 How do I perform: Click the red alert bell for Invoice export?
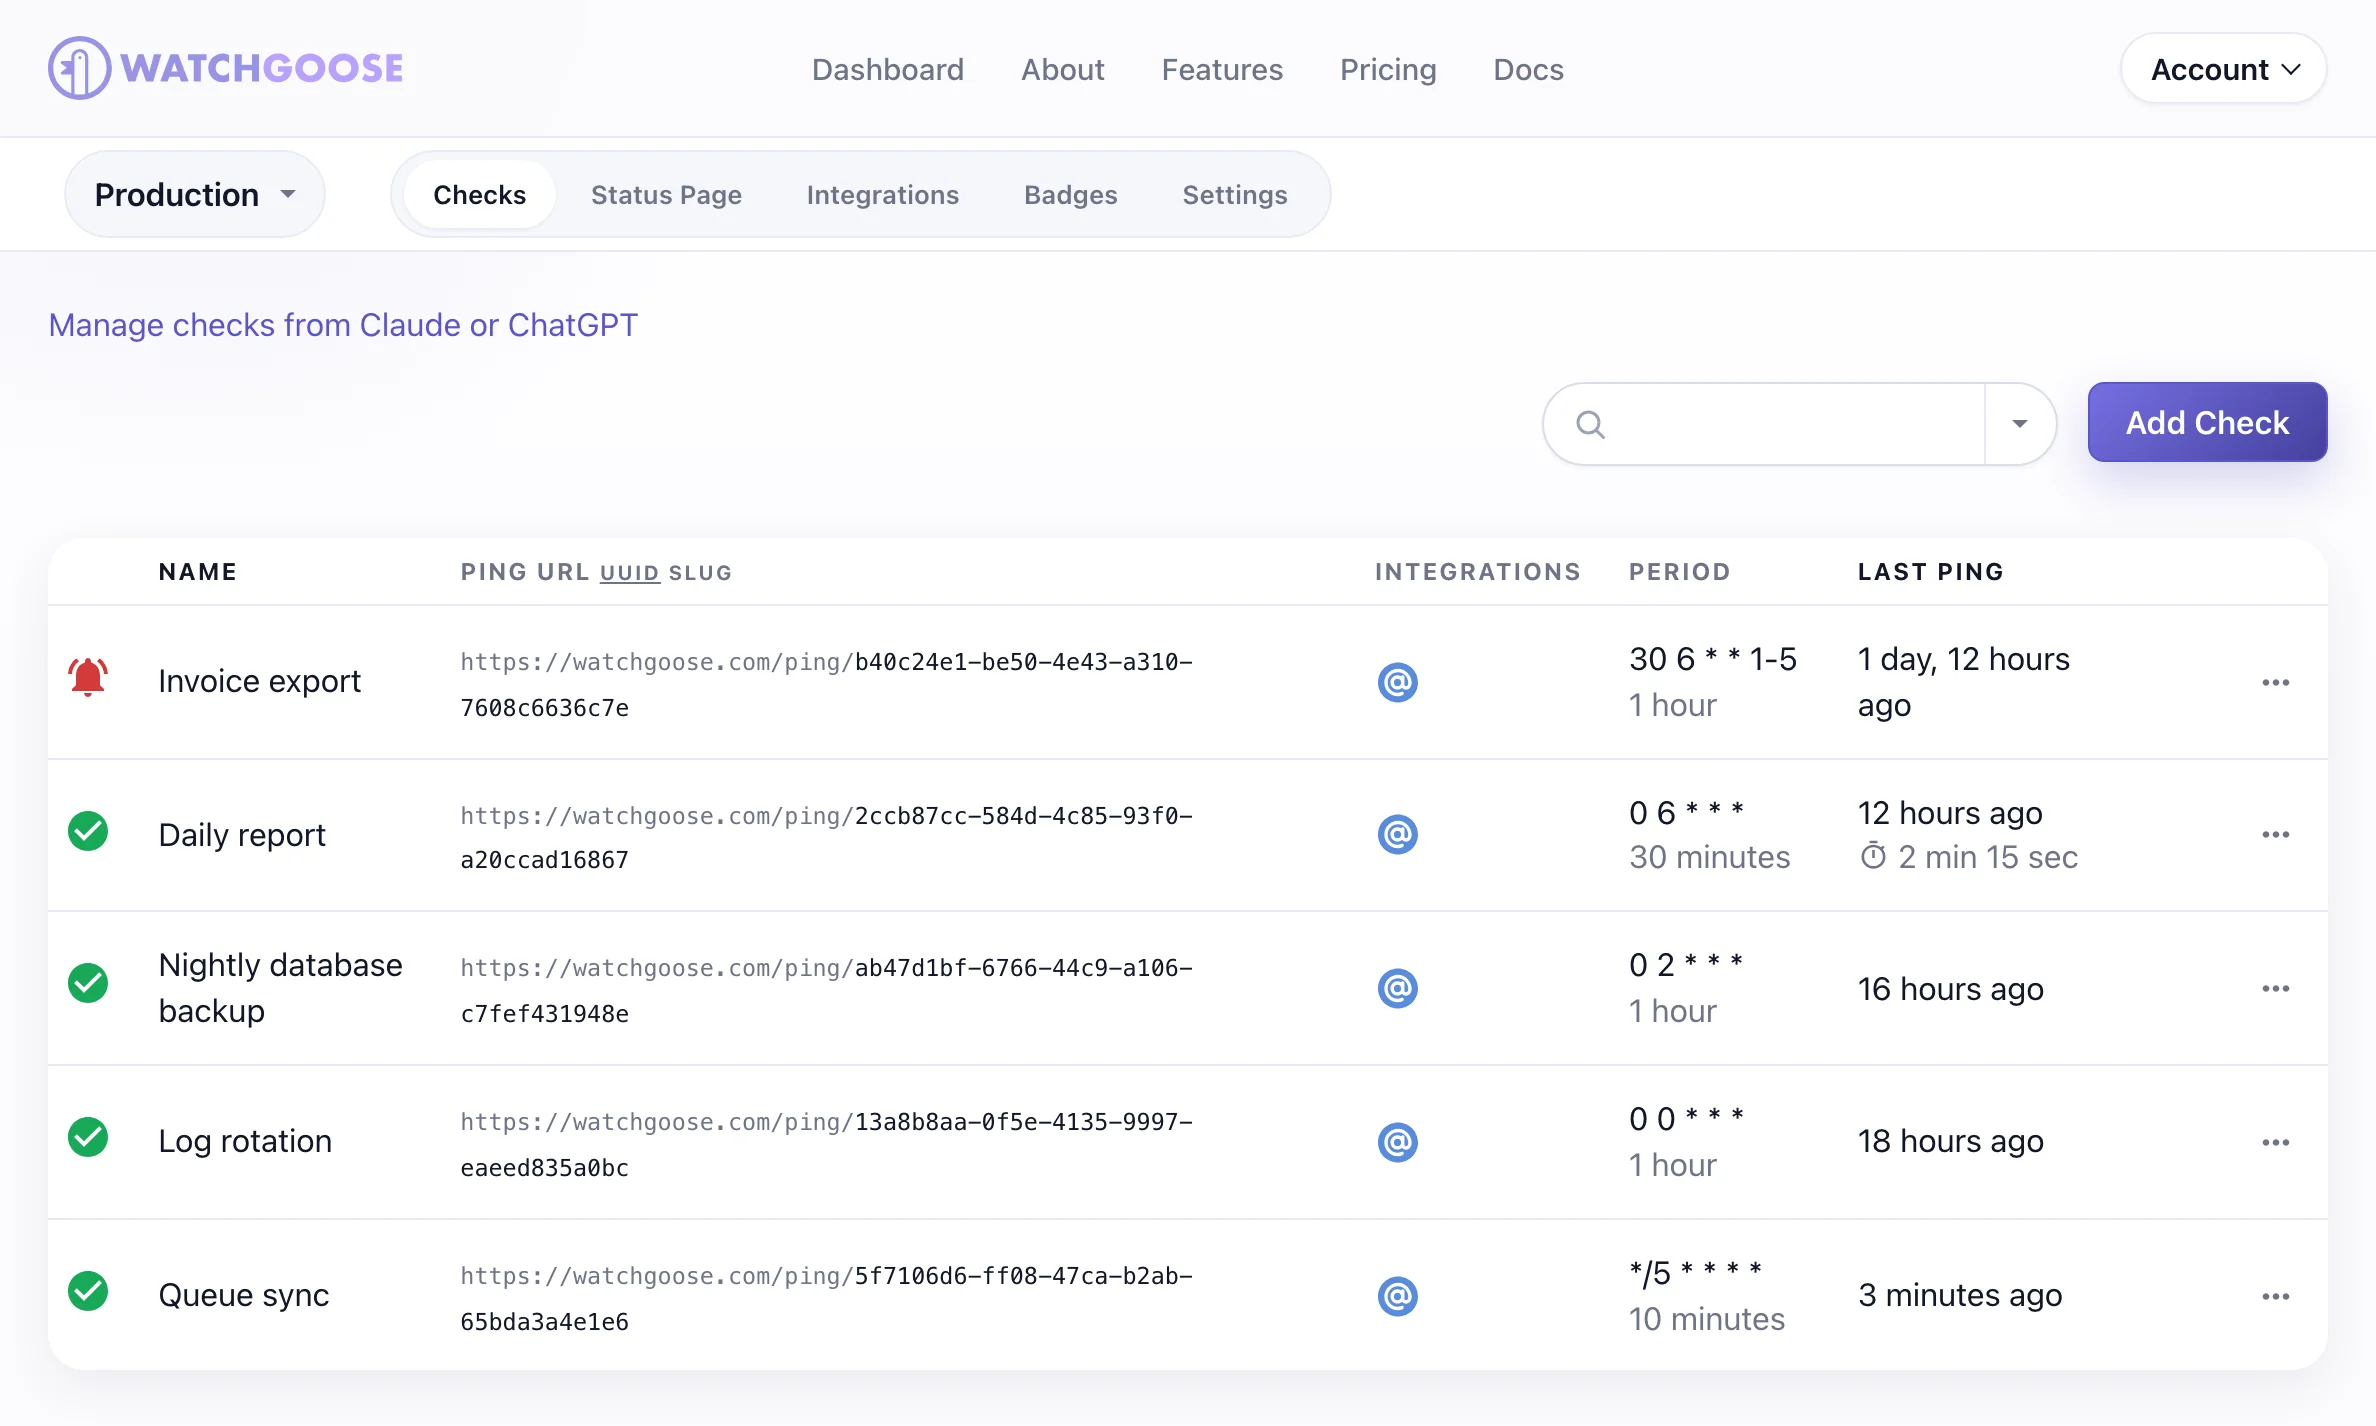(x=88, y=678)
